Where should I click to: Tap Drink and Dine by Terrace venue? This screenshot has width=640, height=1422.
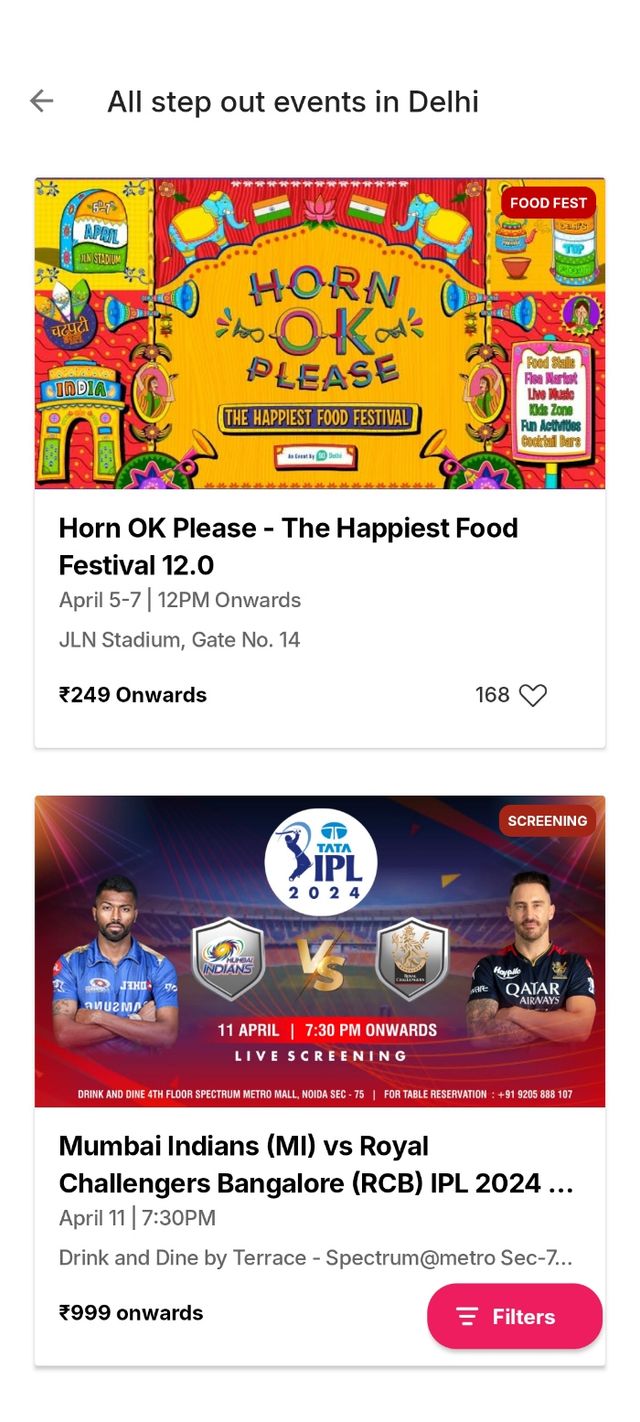316,1258
